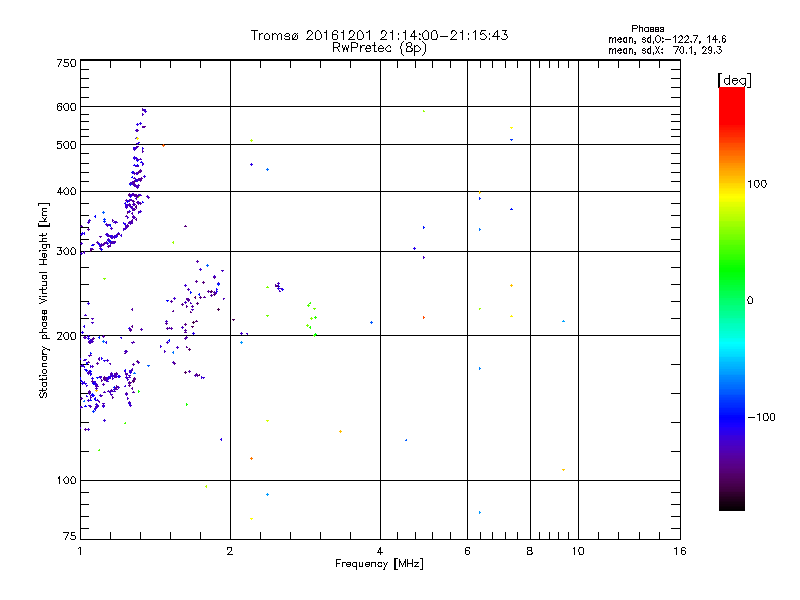Viewport: 800px width, 600px height.
Task: Click the x-axis '4' tick label
Action: tap(380, 551)
